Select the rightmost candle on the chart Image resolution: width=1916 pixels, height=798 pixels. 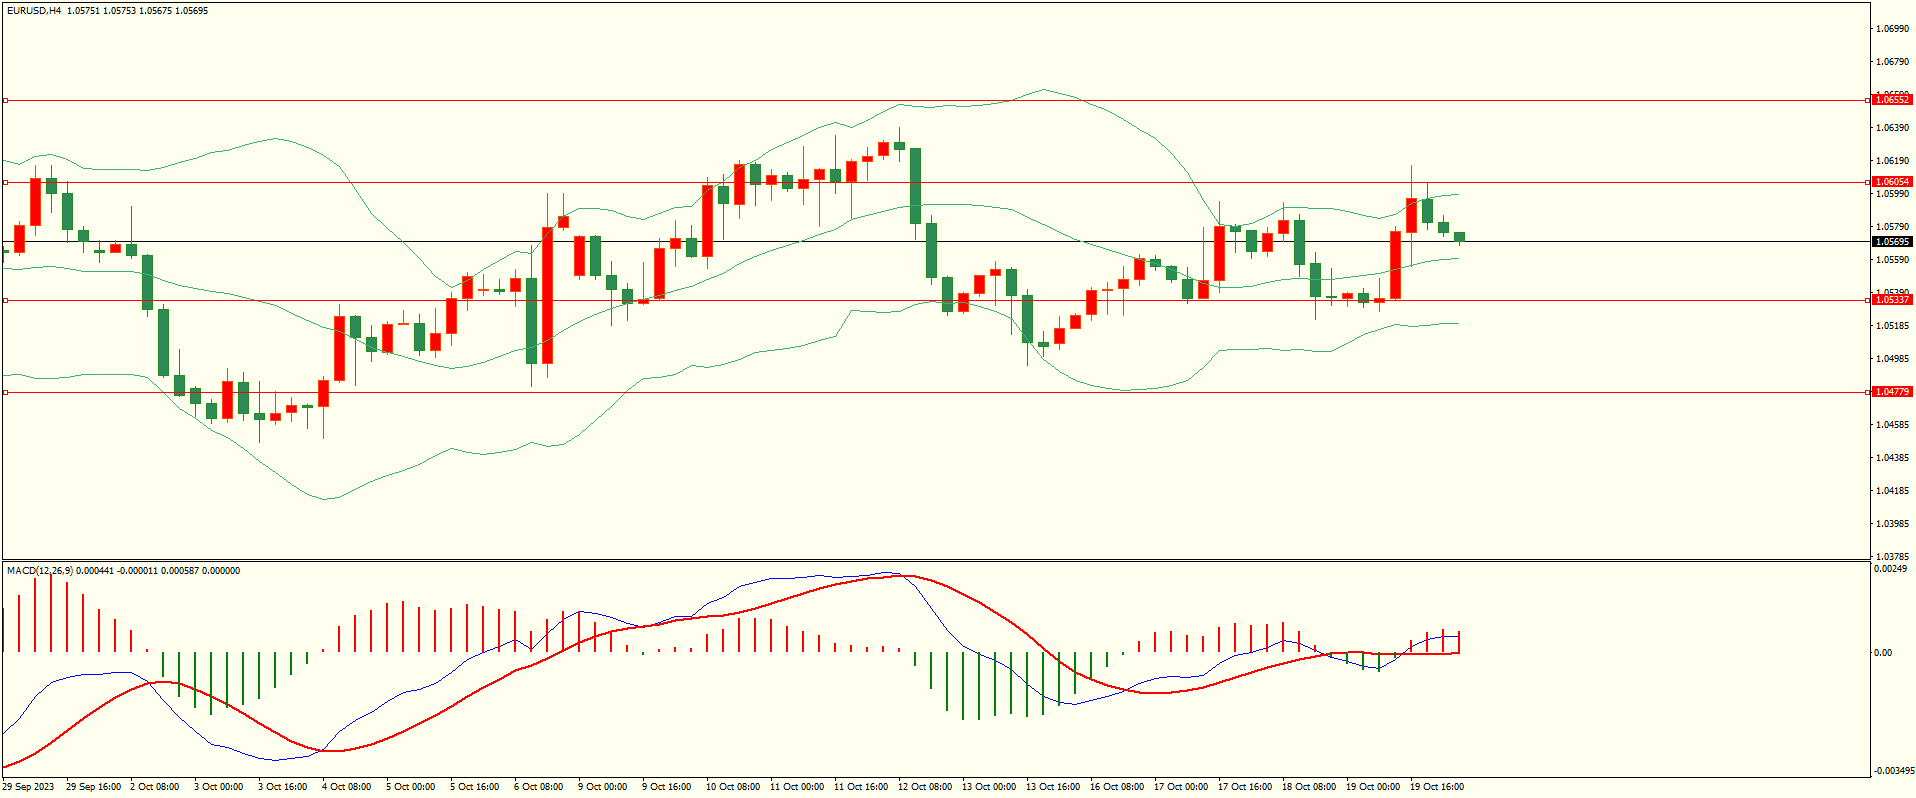tap(1459, 237)
